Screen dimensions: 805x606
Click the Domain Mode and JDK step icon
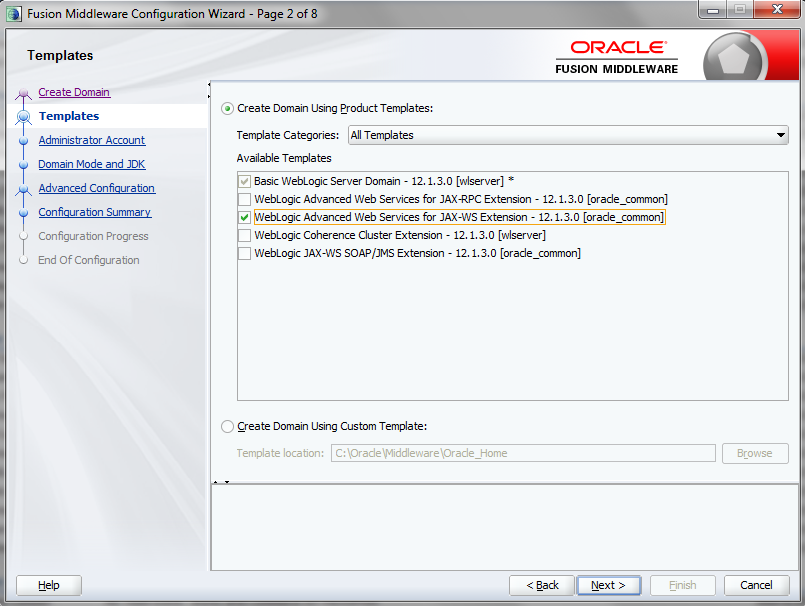pyautogui.click(x=22, y=164)
